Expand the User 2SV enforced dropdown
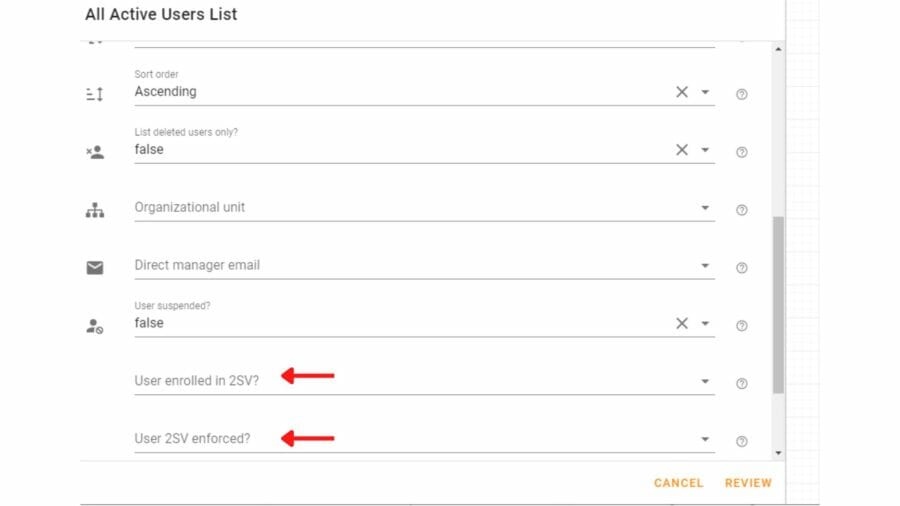The image size is (900, 506). pyautogui.click(x=705, y=439)
